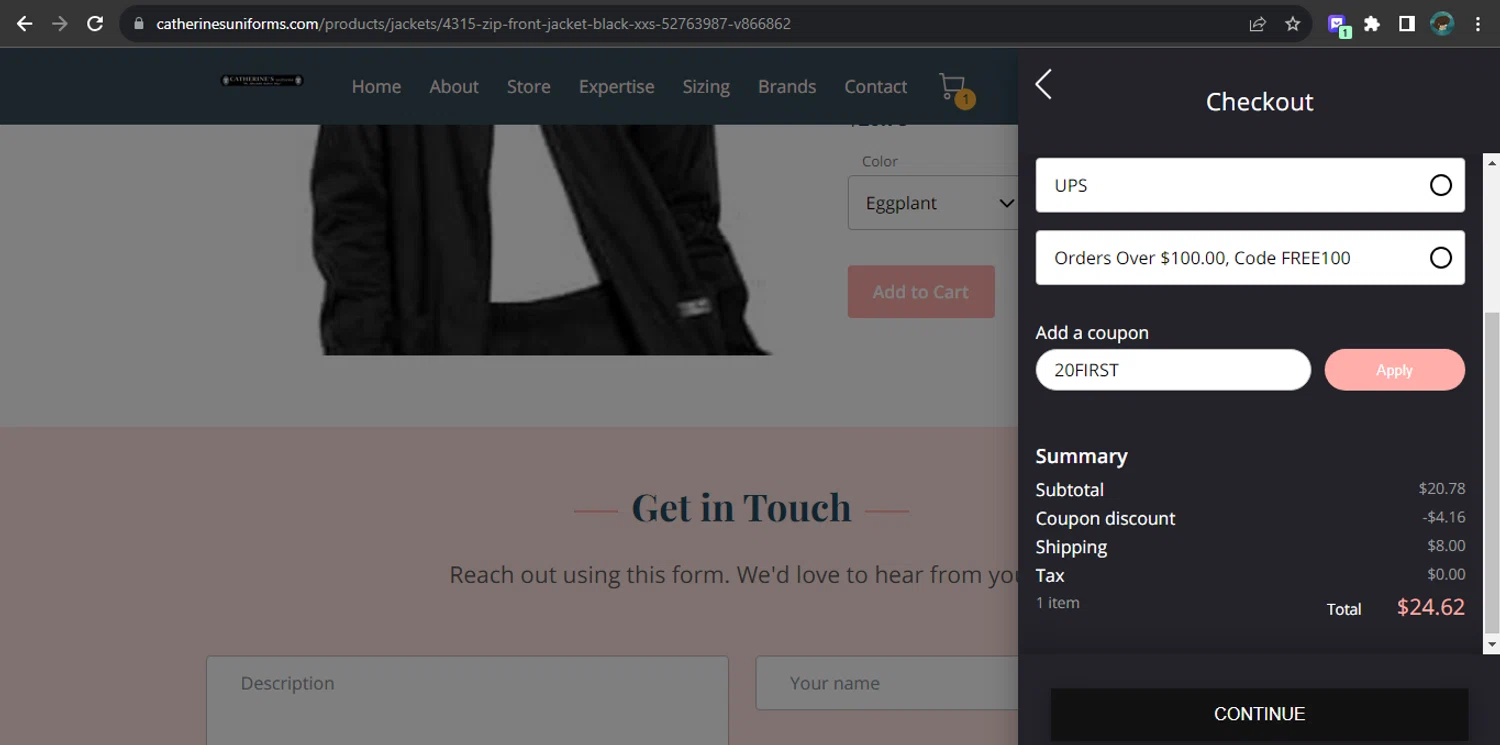1500x745 pixels.
Task: Reload the page
Action: point(95,24)
